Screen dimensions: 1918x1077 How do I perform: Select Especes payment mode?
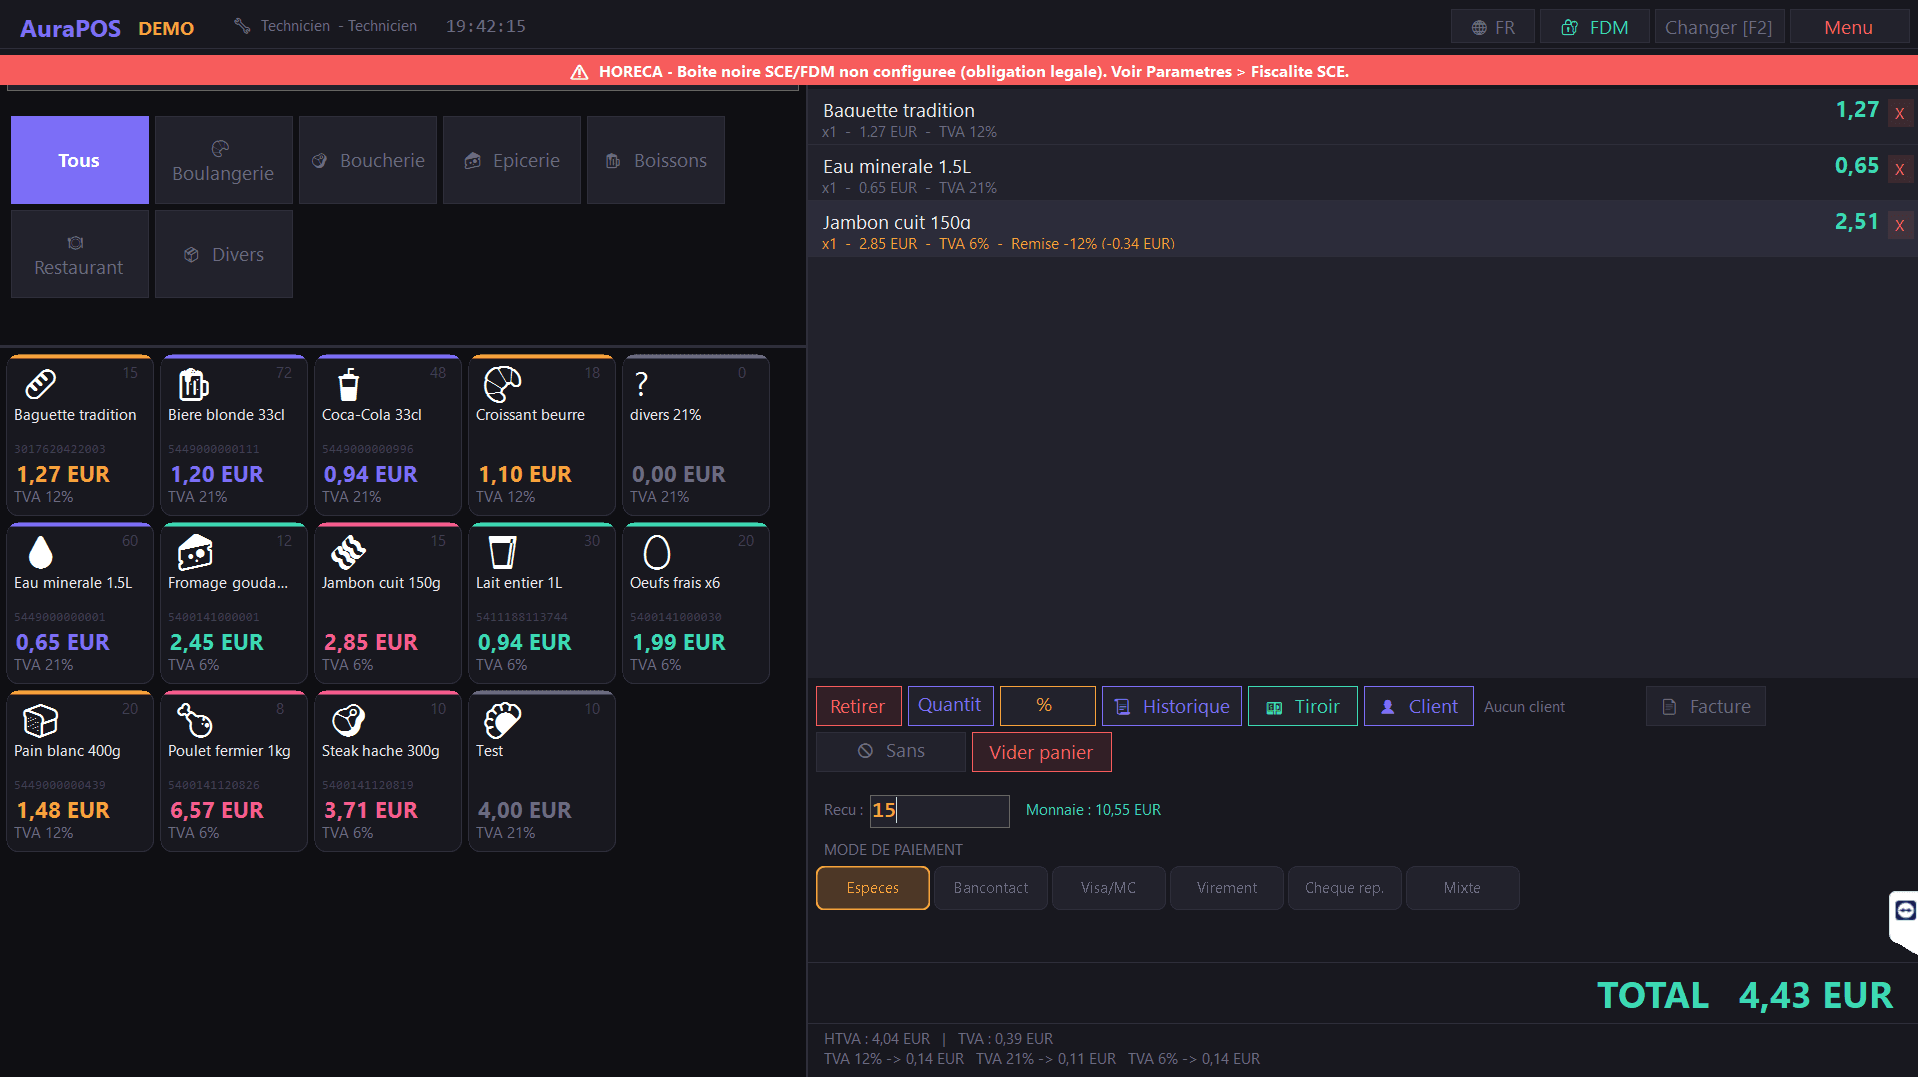(x=872, y=888)
